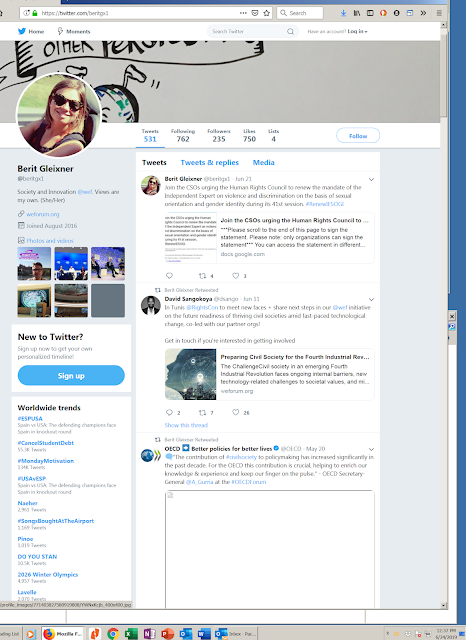Open the weforum.org profile link
Viewport: 466px width, 640px height.
43,214
